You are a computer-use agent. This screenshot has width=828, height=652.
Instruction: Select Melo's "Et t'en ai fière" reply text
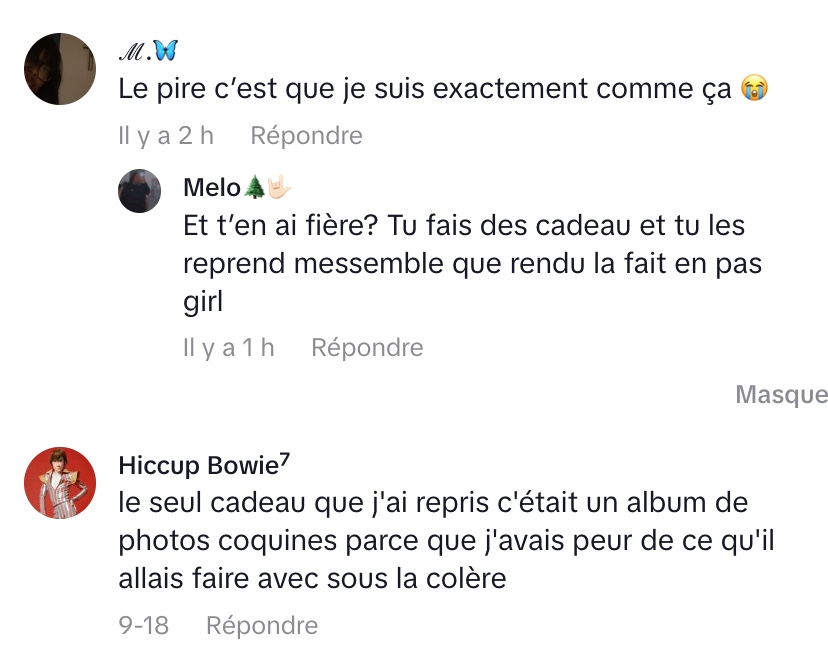click(x=465, y=262)
